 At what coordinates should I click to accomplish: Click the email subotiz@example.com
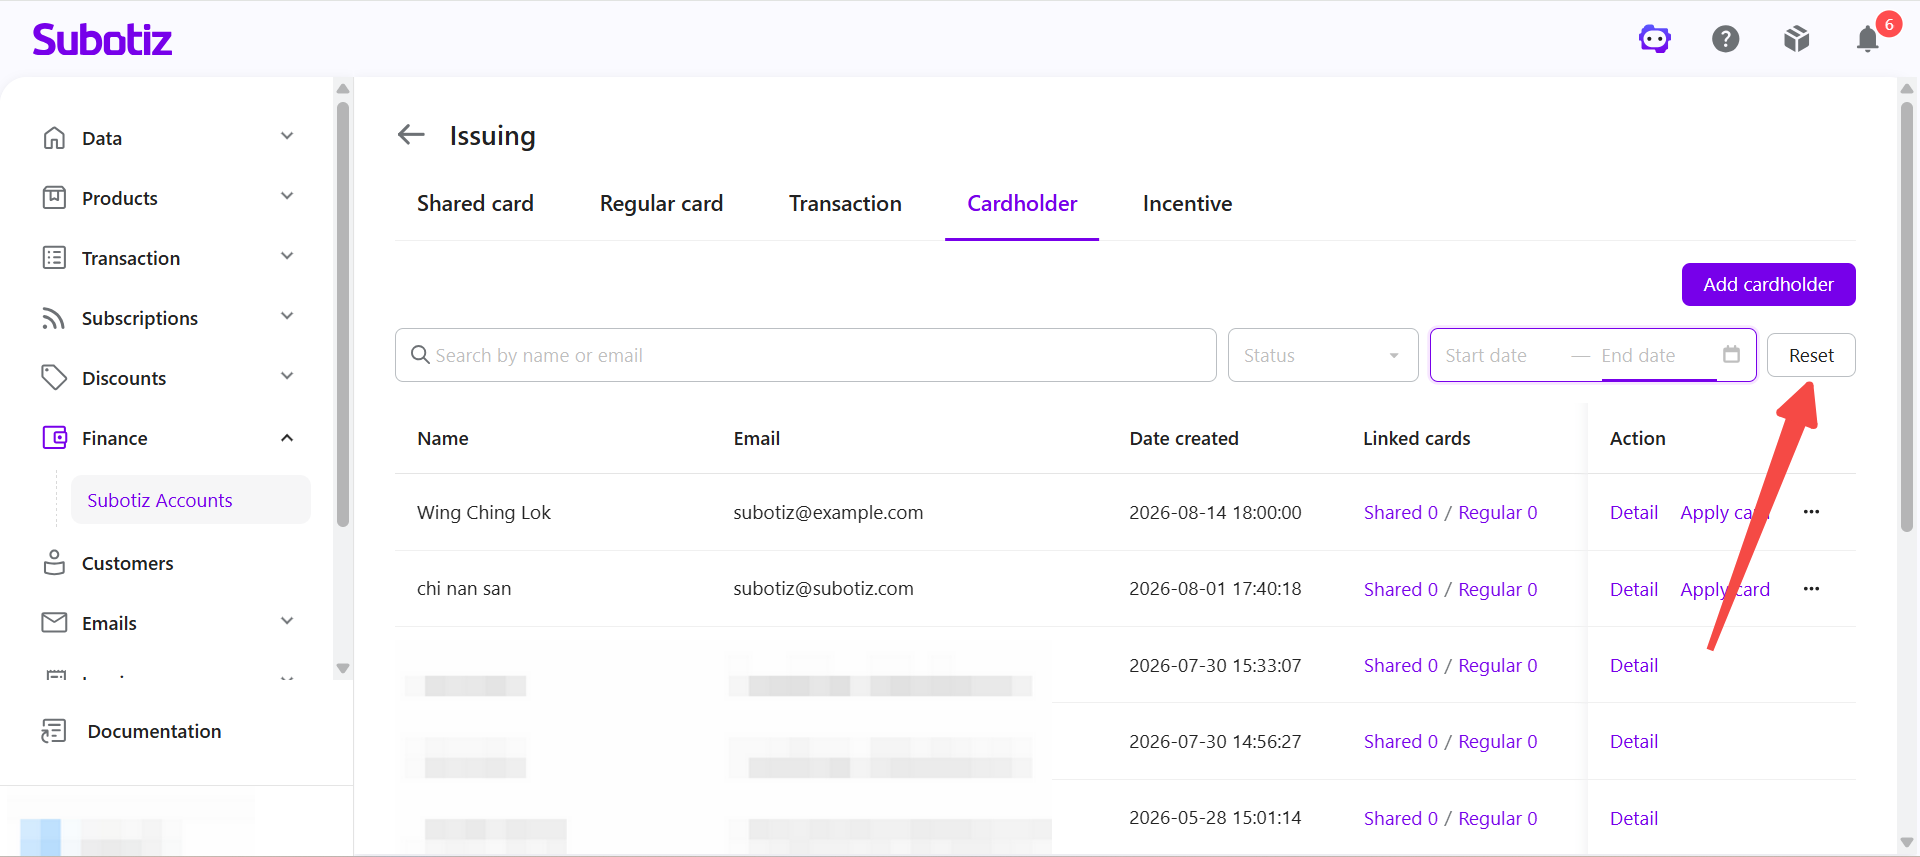pyautogui.click(x=828, y=512)
